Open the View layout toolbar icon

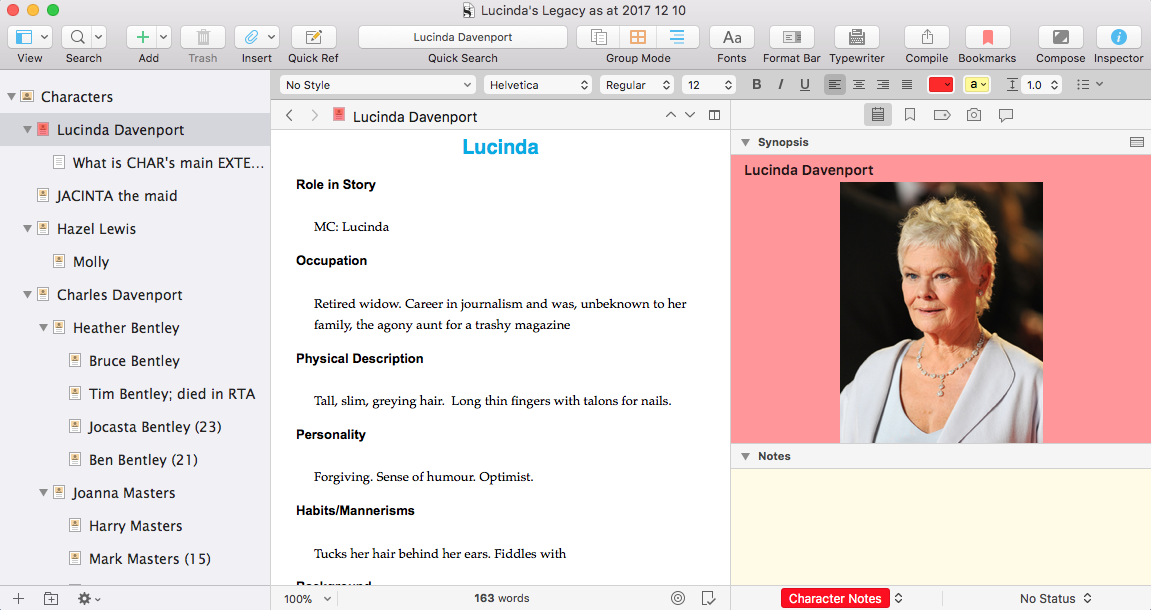23,37
